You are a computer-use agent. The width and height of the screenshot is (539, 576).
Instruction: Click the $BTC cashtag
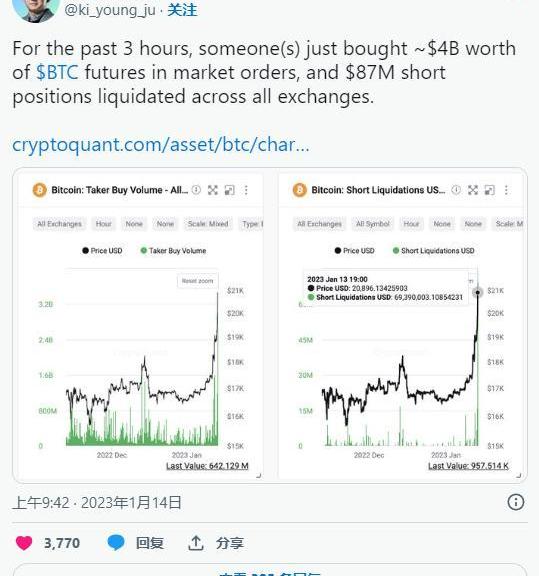pos(57,72)
